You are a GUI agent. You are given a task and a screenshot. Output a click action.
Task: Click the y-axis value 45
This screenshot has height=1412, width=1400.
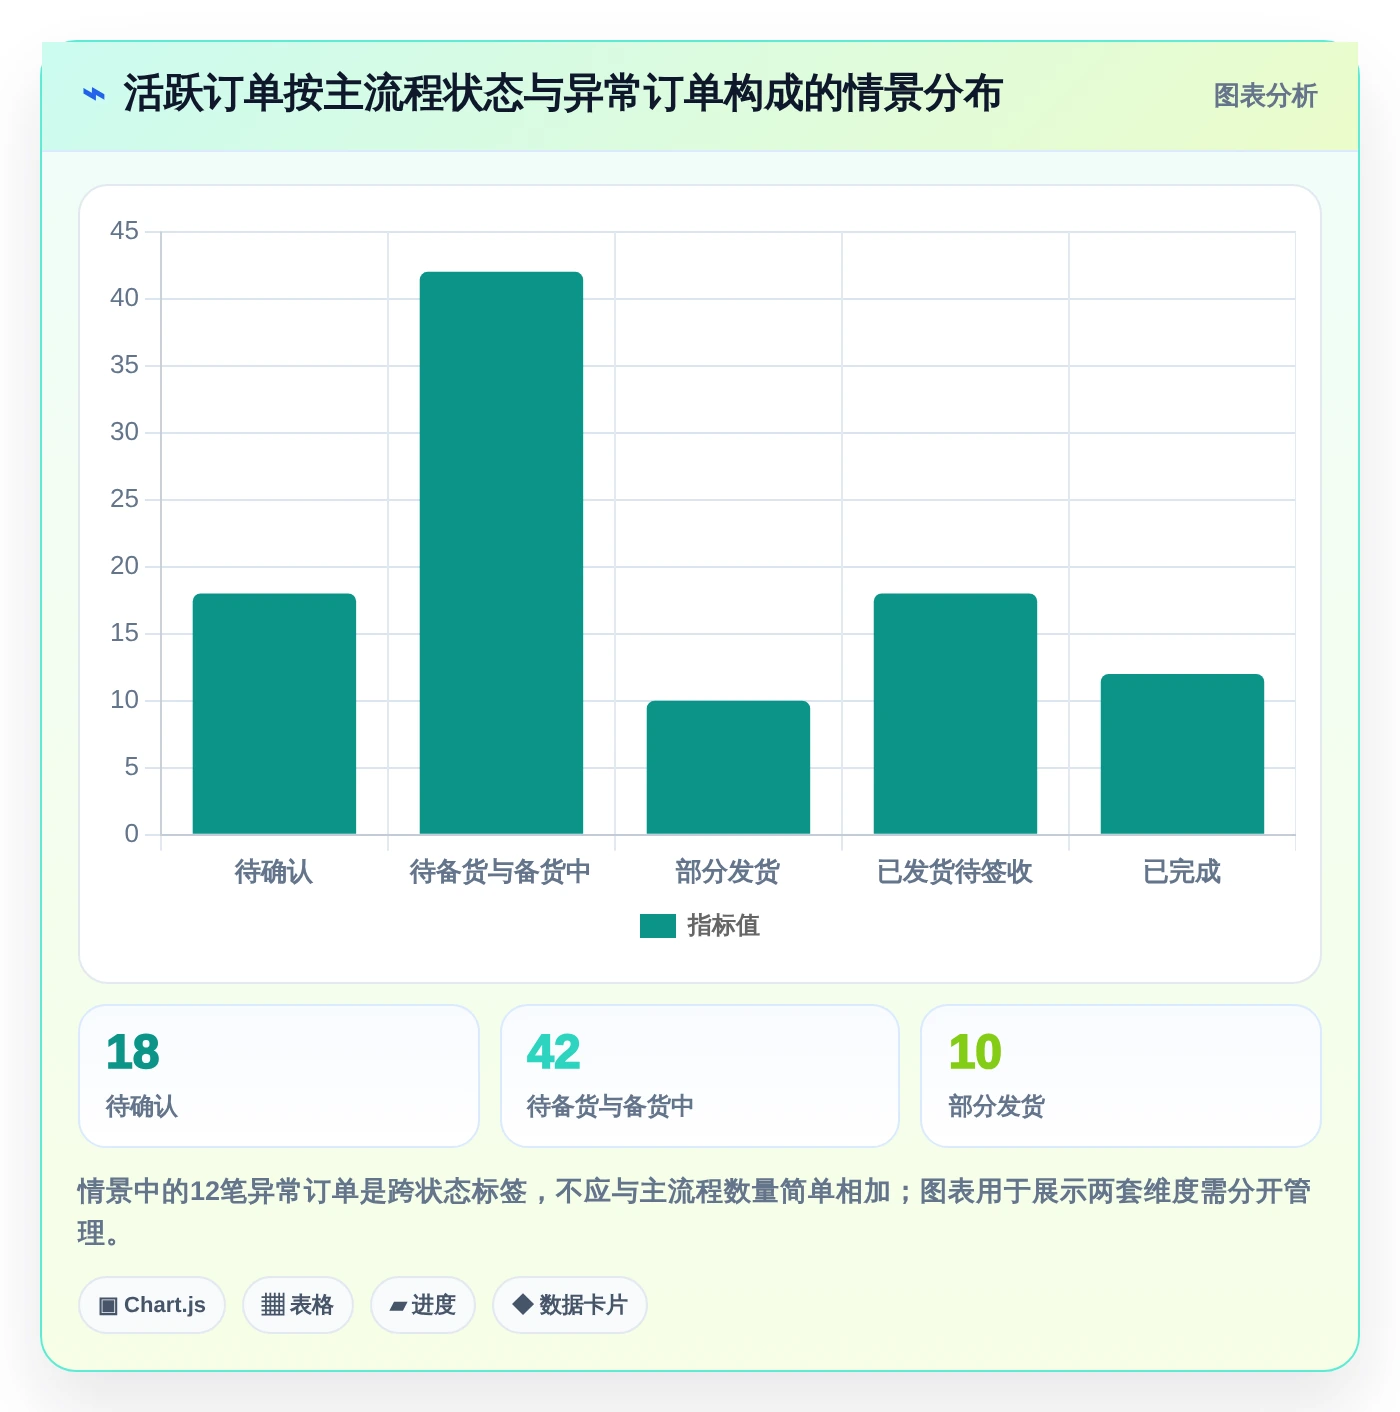125,231
